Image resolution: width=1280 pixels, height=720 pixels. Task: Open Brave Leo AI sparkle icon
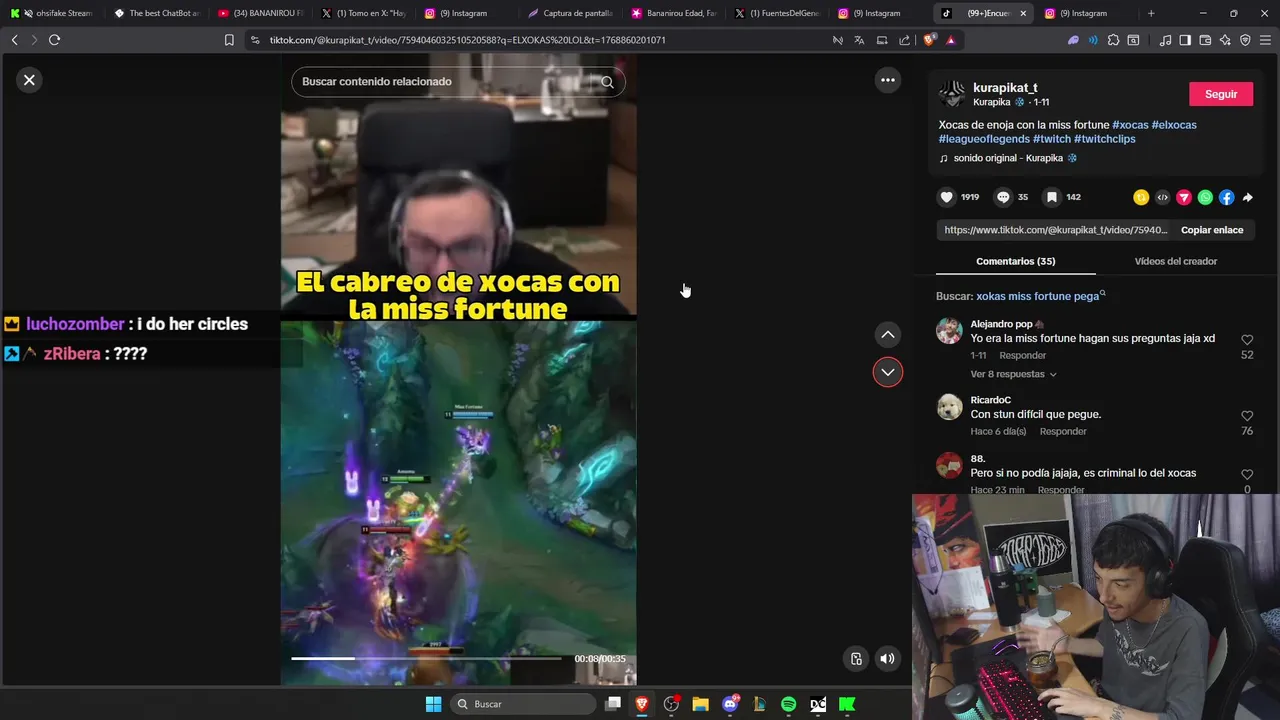pos(1225,40)
